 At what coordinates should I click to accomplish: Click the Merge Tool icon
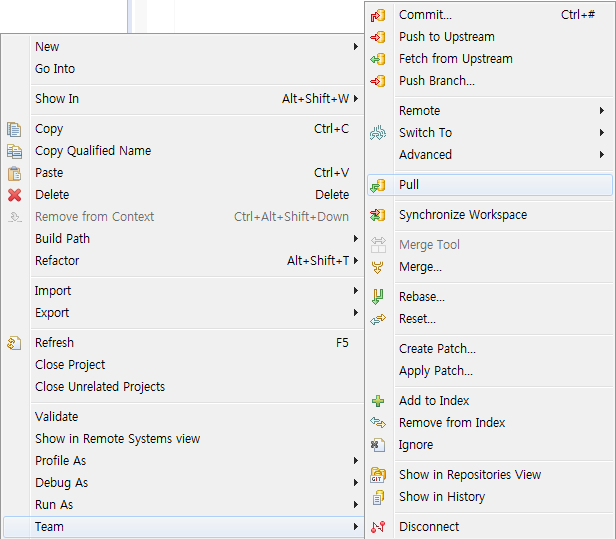point(378,245)
